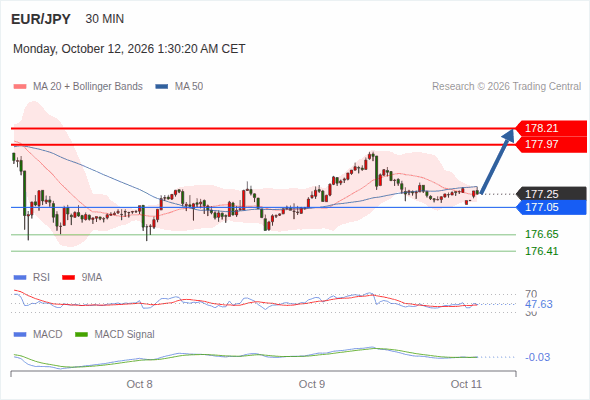
Task: Click the 176.41 support level label
Action: 542,251
